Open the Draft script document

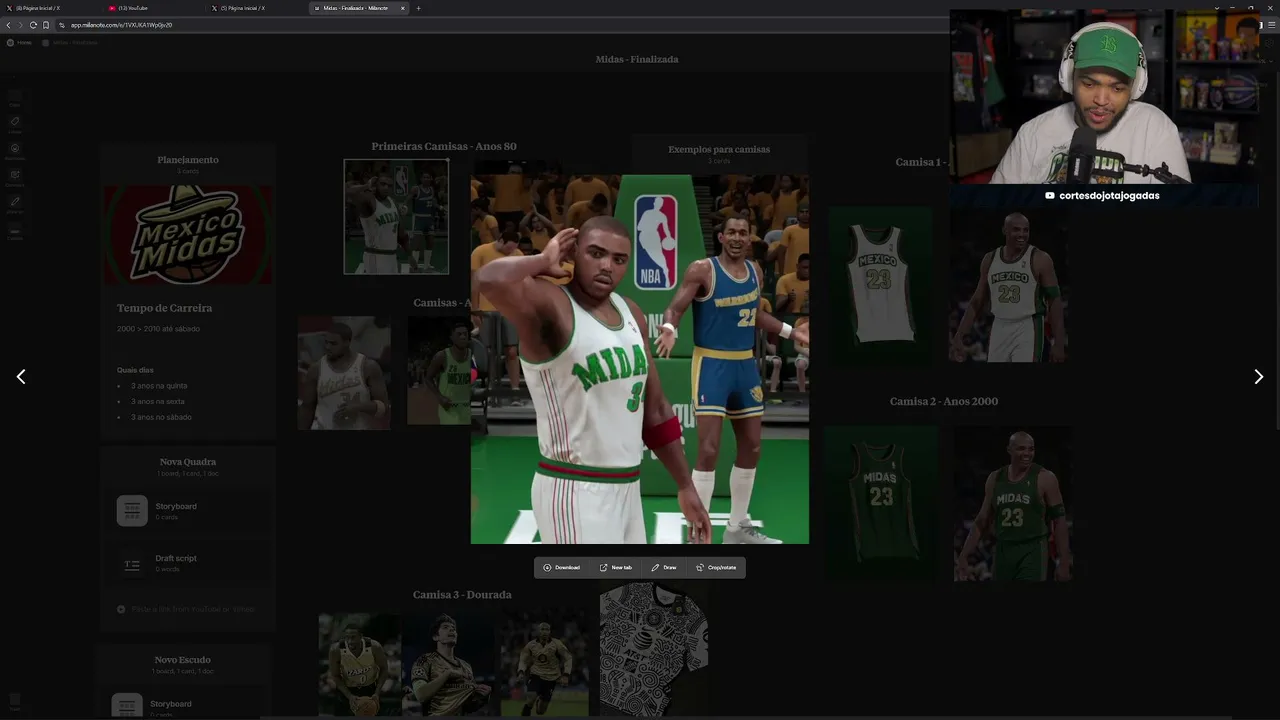click(x=132, y=563)
